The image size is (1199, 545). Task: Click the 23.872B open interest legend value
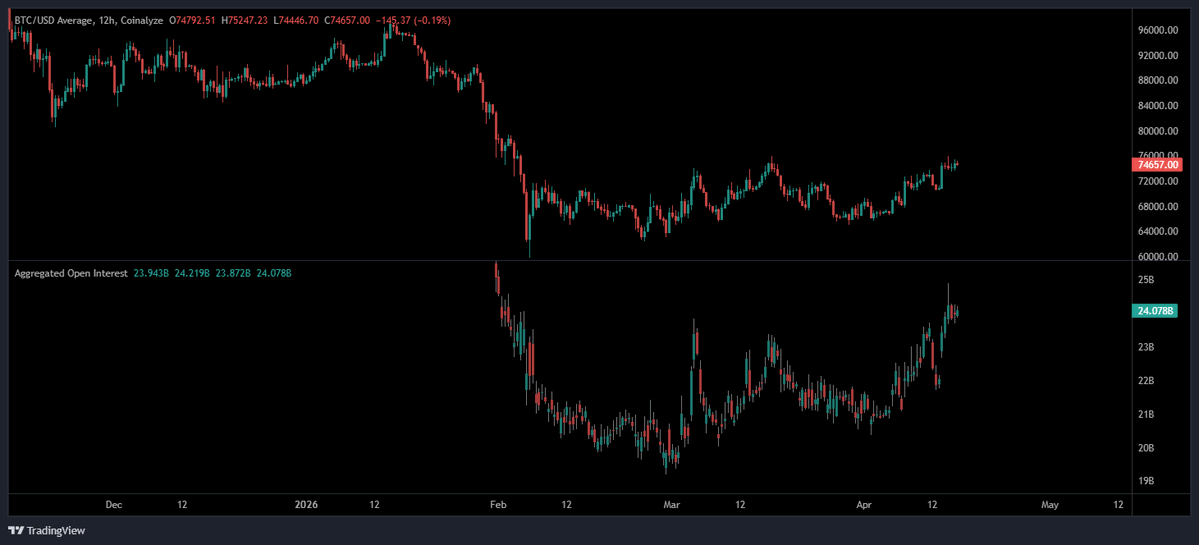[232, 272]
